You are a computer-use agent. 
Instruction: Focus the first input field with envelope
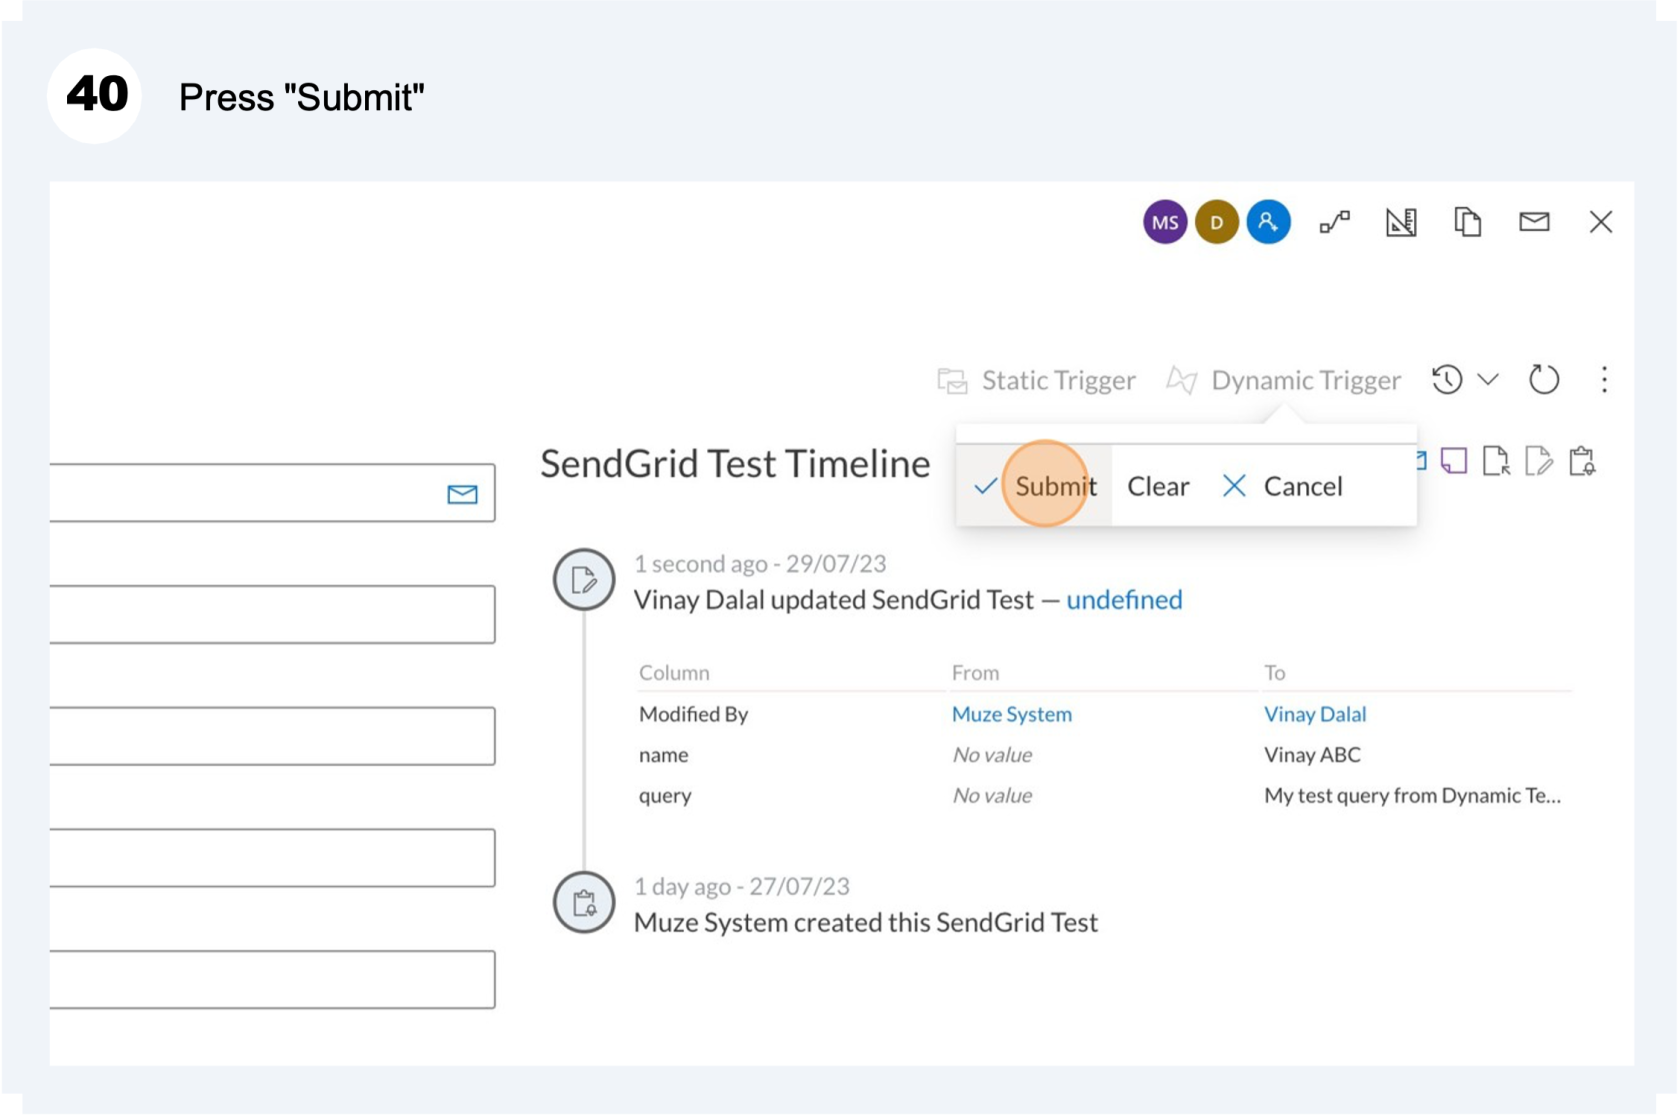[271, 493]
